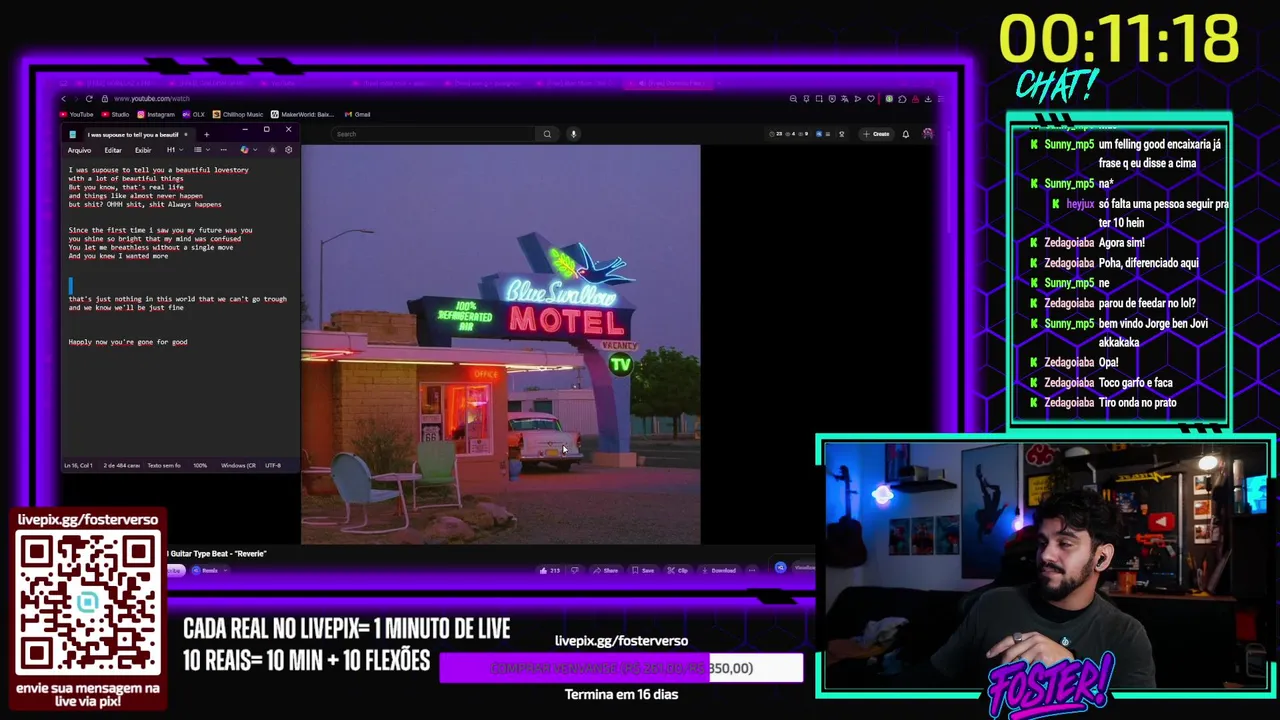This screenshot has width=1280, height=720.
Task: Click UTF-8 encoding in Notepad status bar
Action: tap(273, 466)
